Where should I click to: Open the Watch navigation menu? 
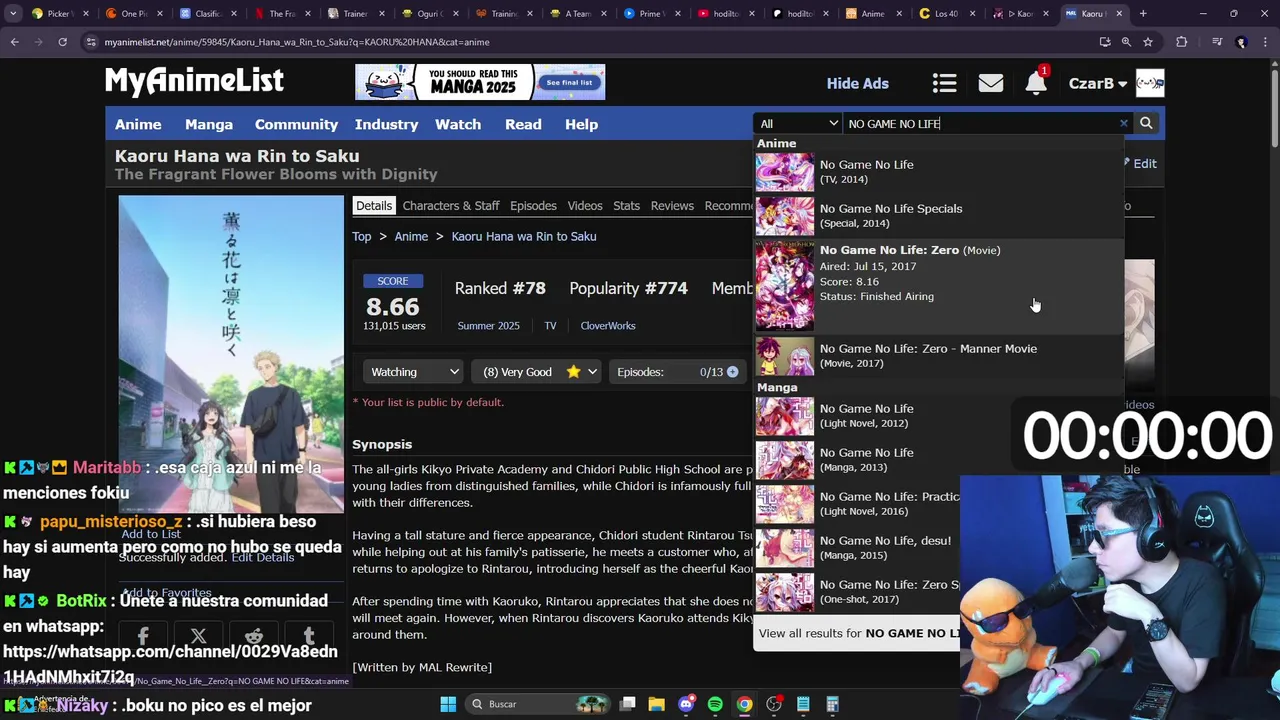coord(458,124)
